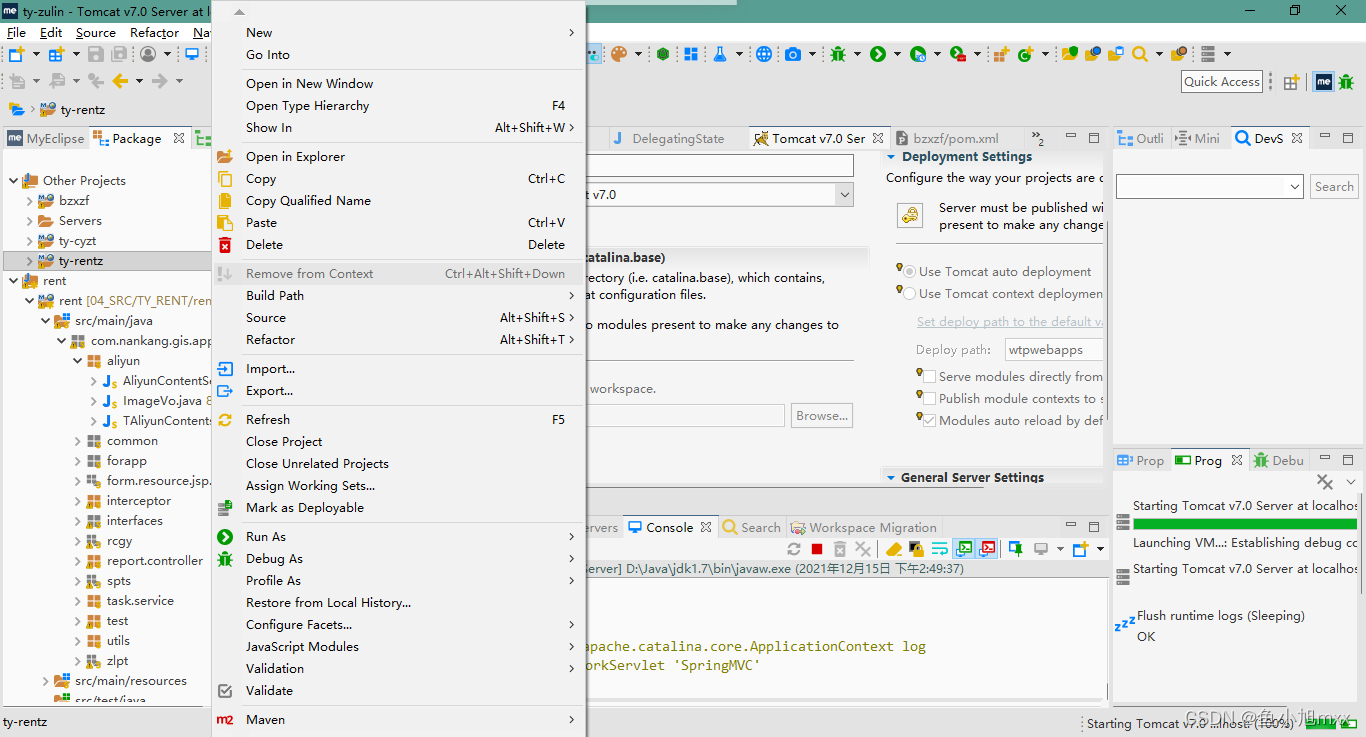The height and width of the screenshot is (737, 1366).
Task: Check Publish module contexts checkbox
Action: tap(929, 398)
